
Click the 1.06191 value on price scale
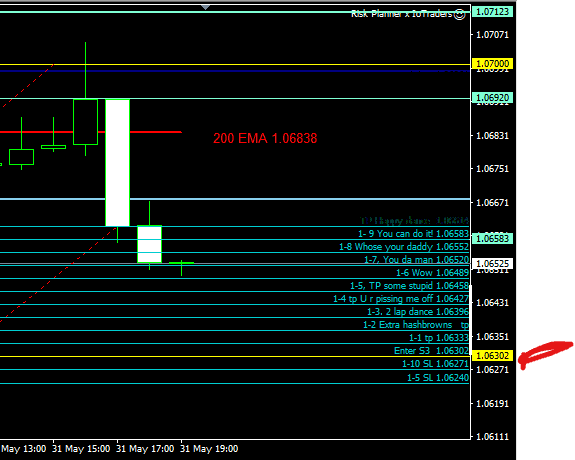tap(492, 404)
